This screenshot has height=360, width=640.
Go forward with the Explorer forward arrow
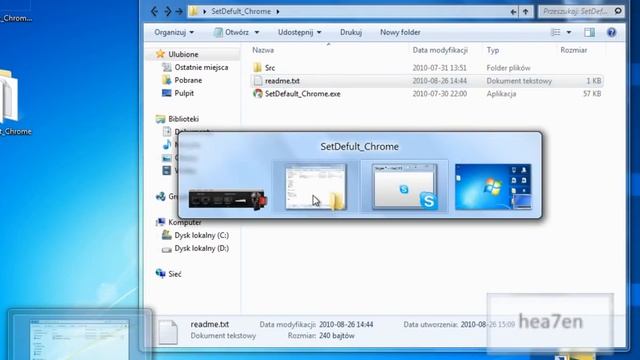[168, 11]
